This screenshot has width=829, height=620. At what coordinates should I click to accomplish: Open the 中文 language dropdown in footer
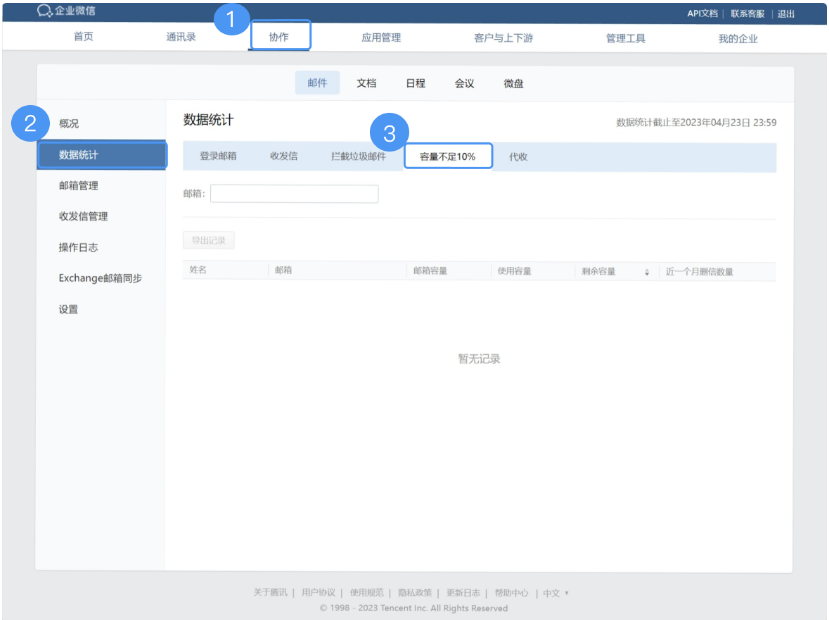tap(551, 592)
